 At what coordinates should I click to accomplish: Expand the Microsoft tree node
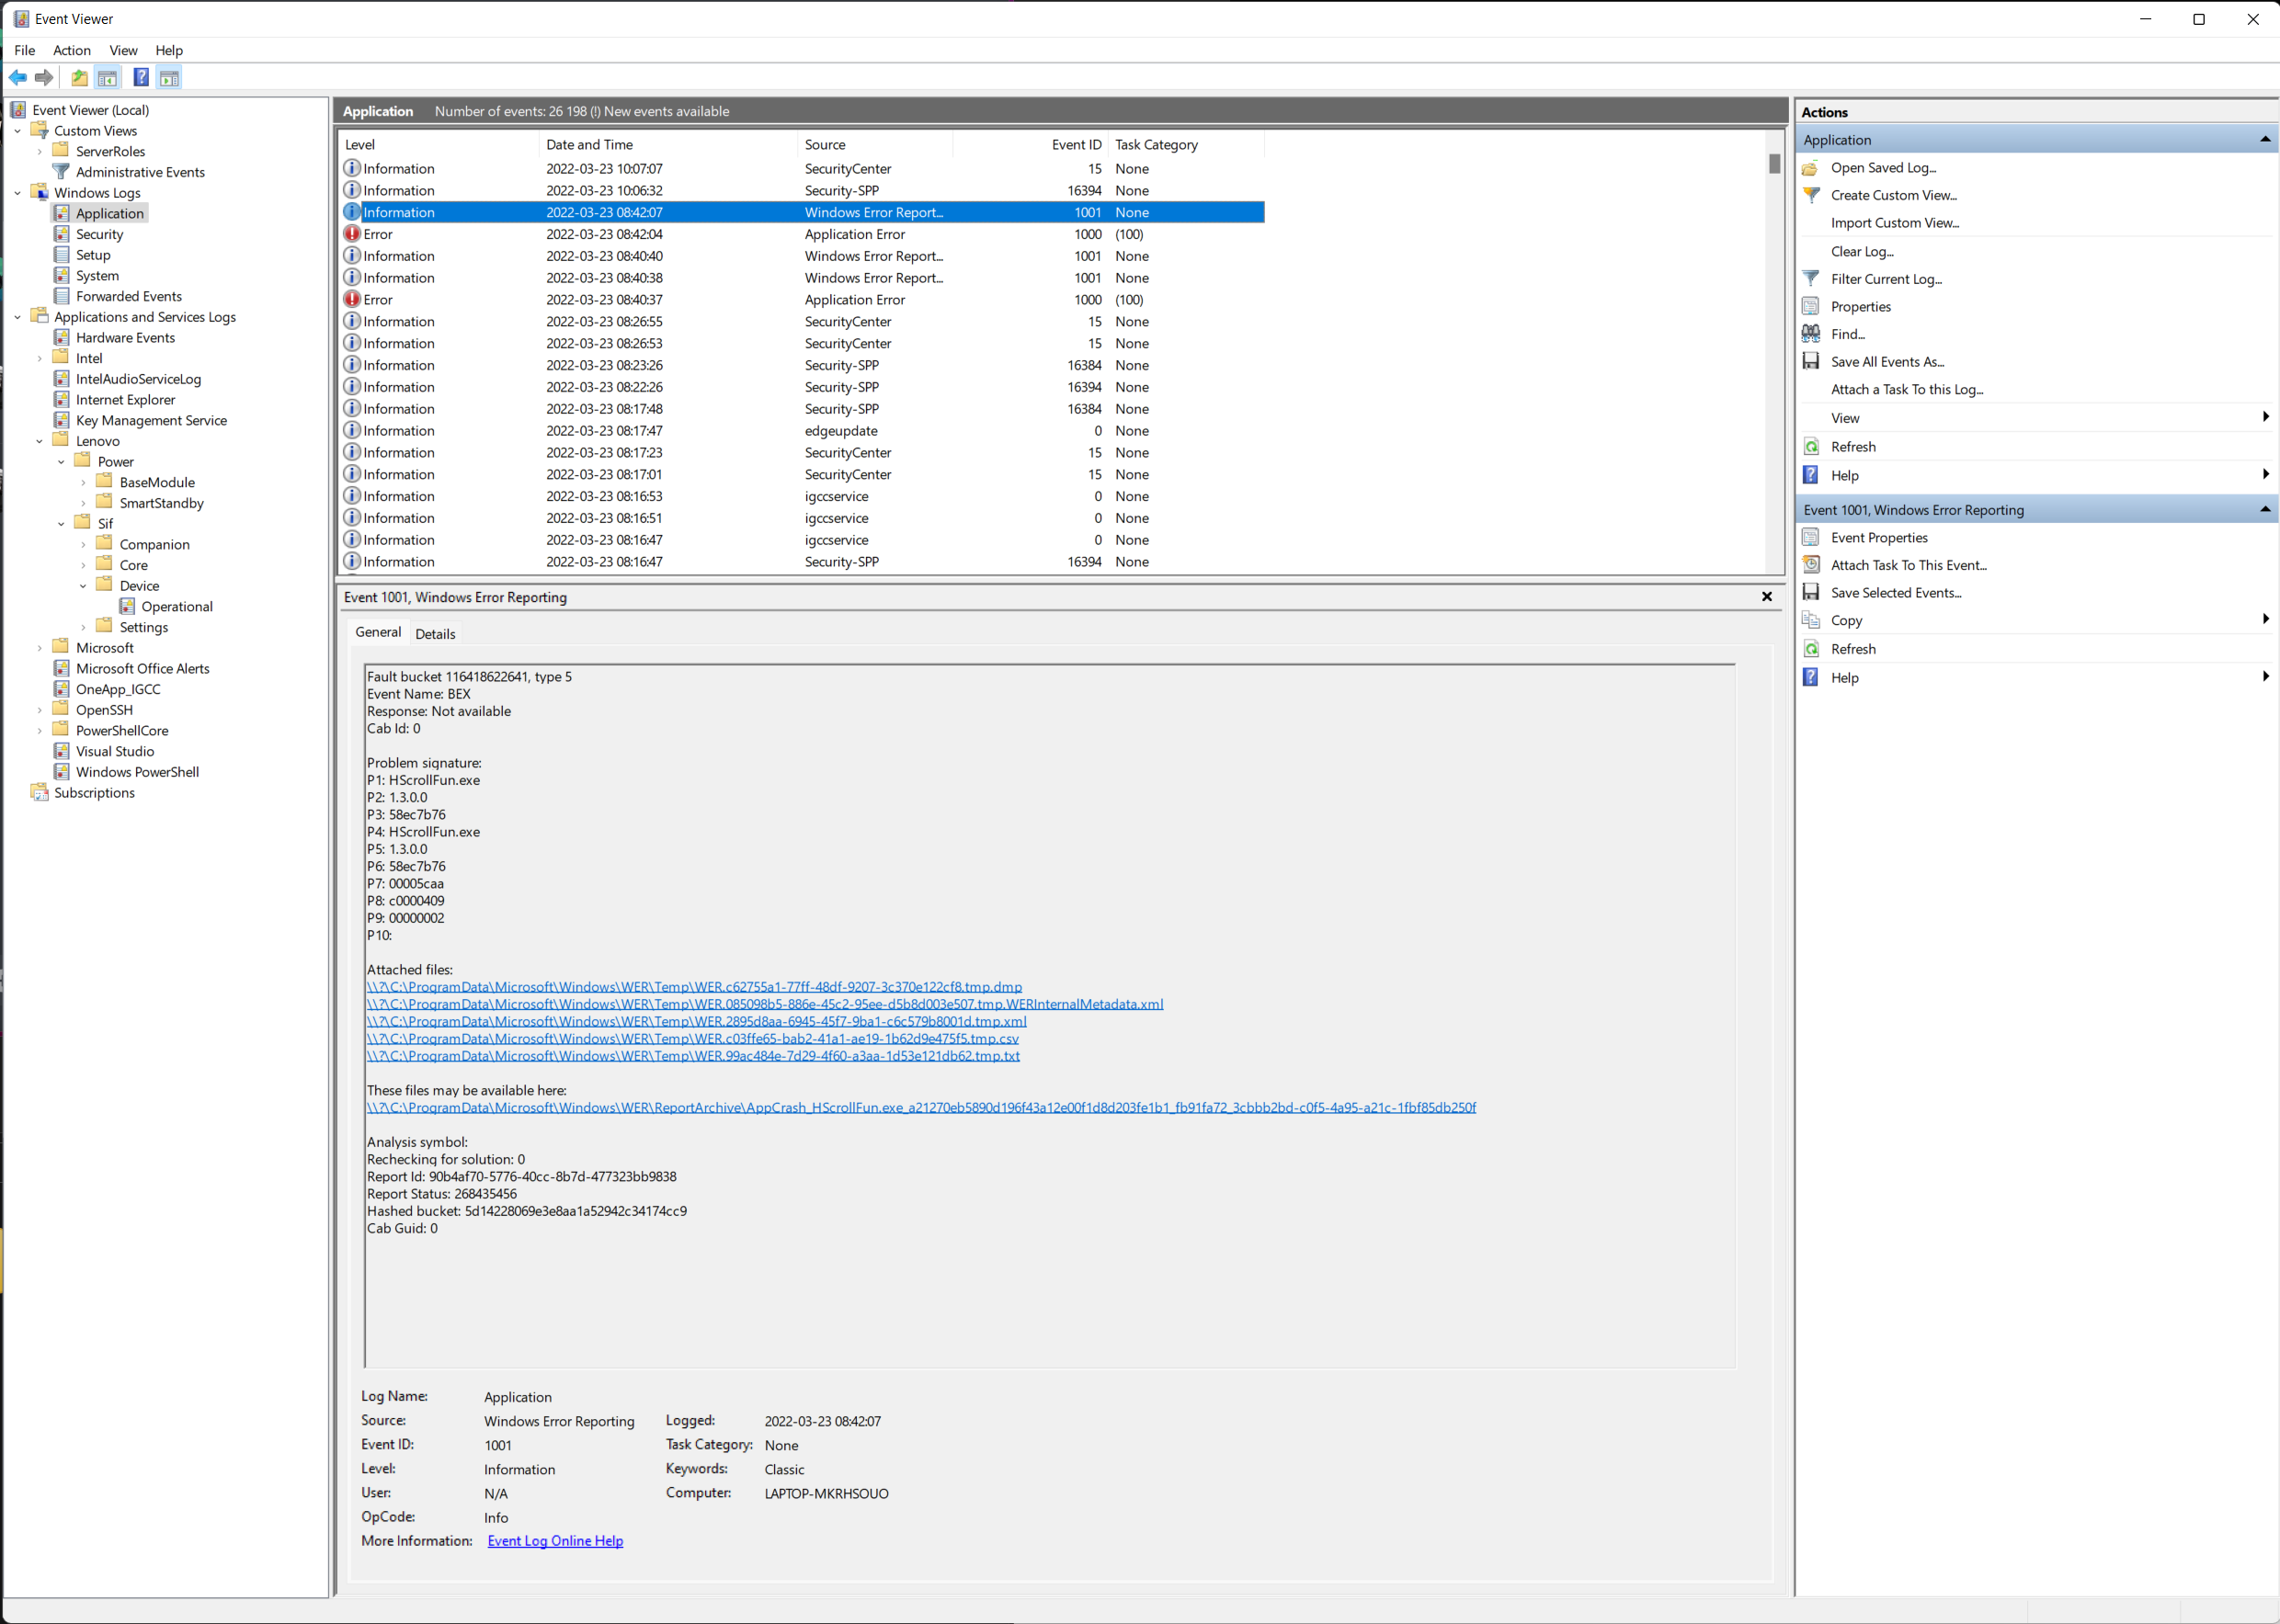40,647
